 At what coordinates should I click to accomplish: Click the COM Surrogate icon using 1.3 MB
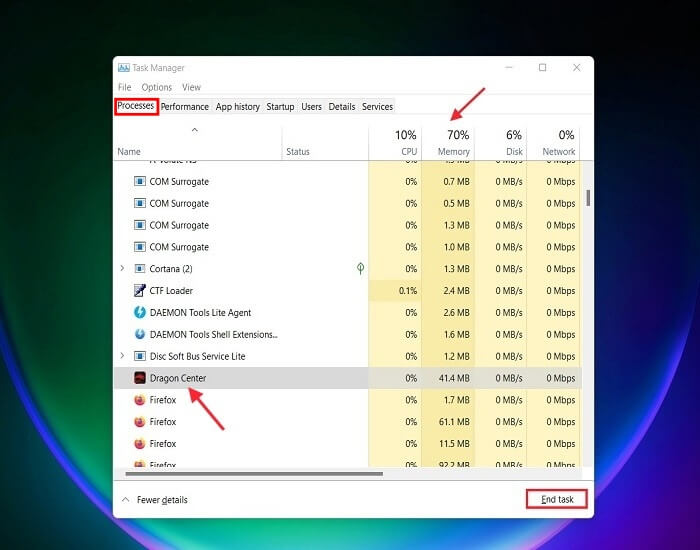140,225
